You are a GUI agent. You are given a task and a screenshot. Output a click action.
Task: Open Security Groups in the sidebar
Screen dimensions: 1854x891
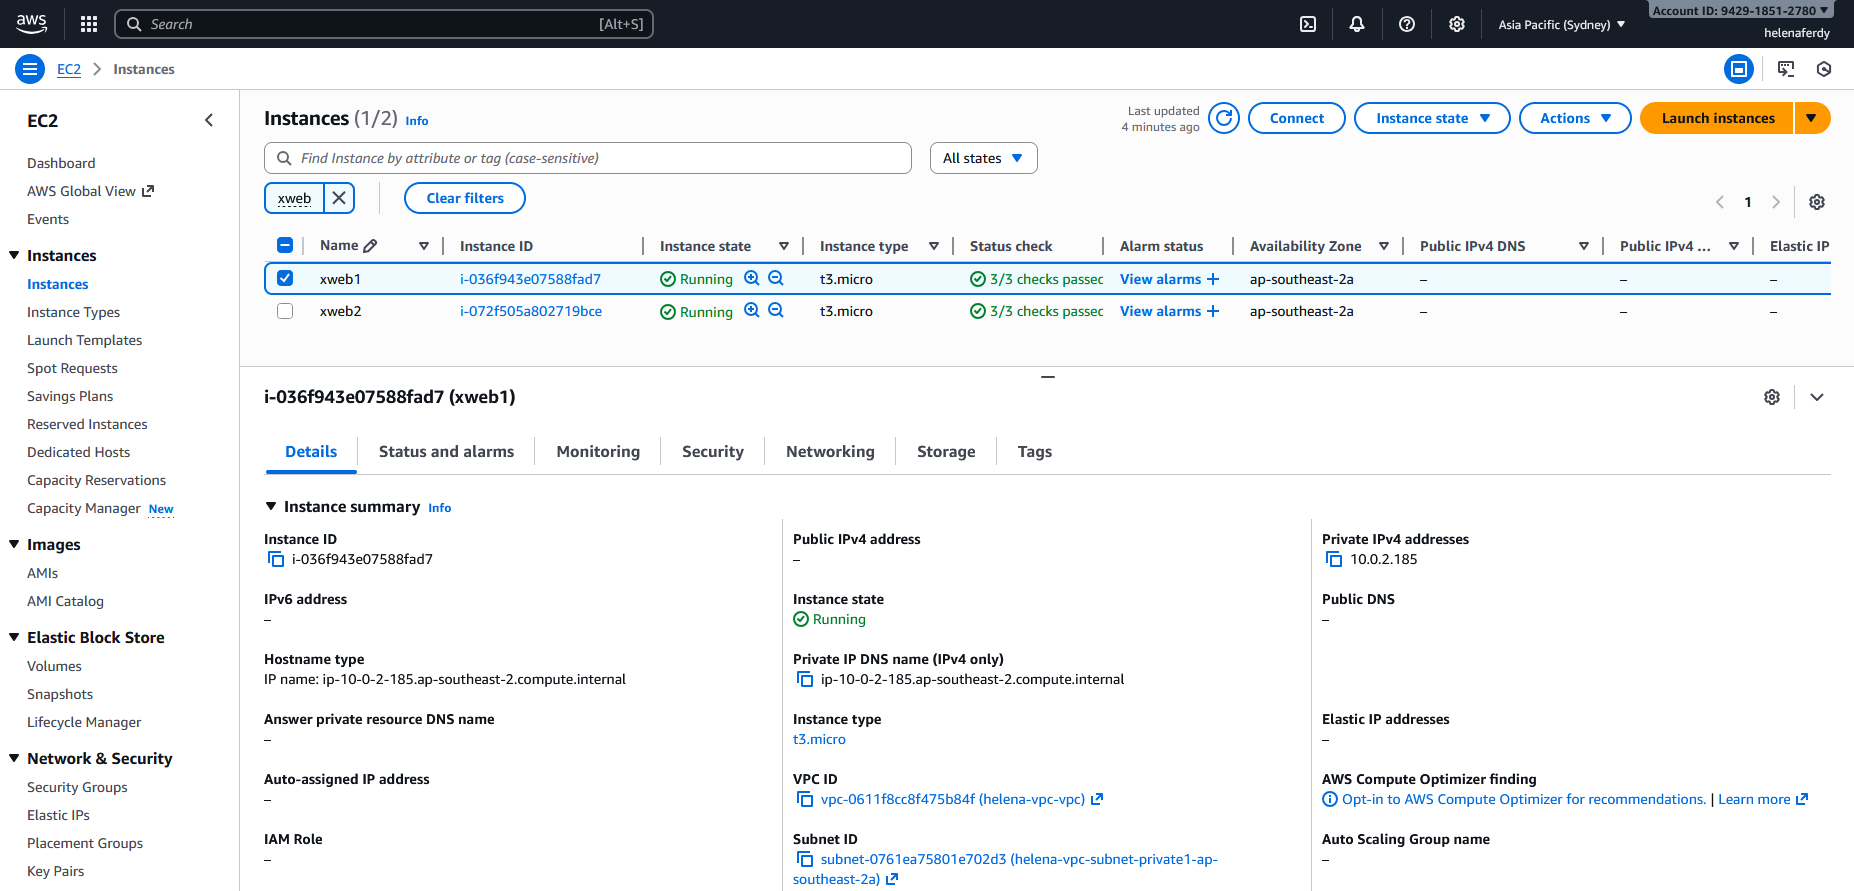(77, 787)
